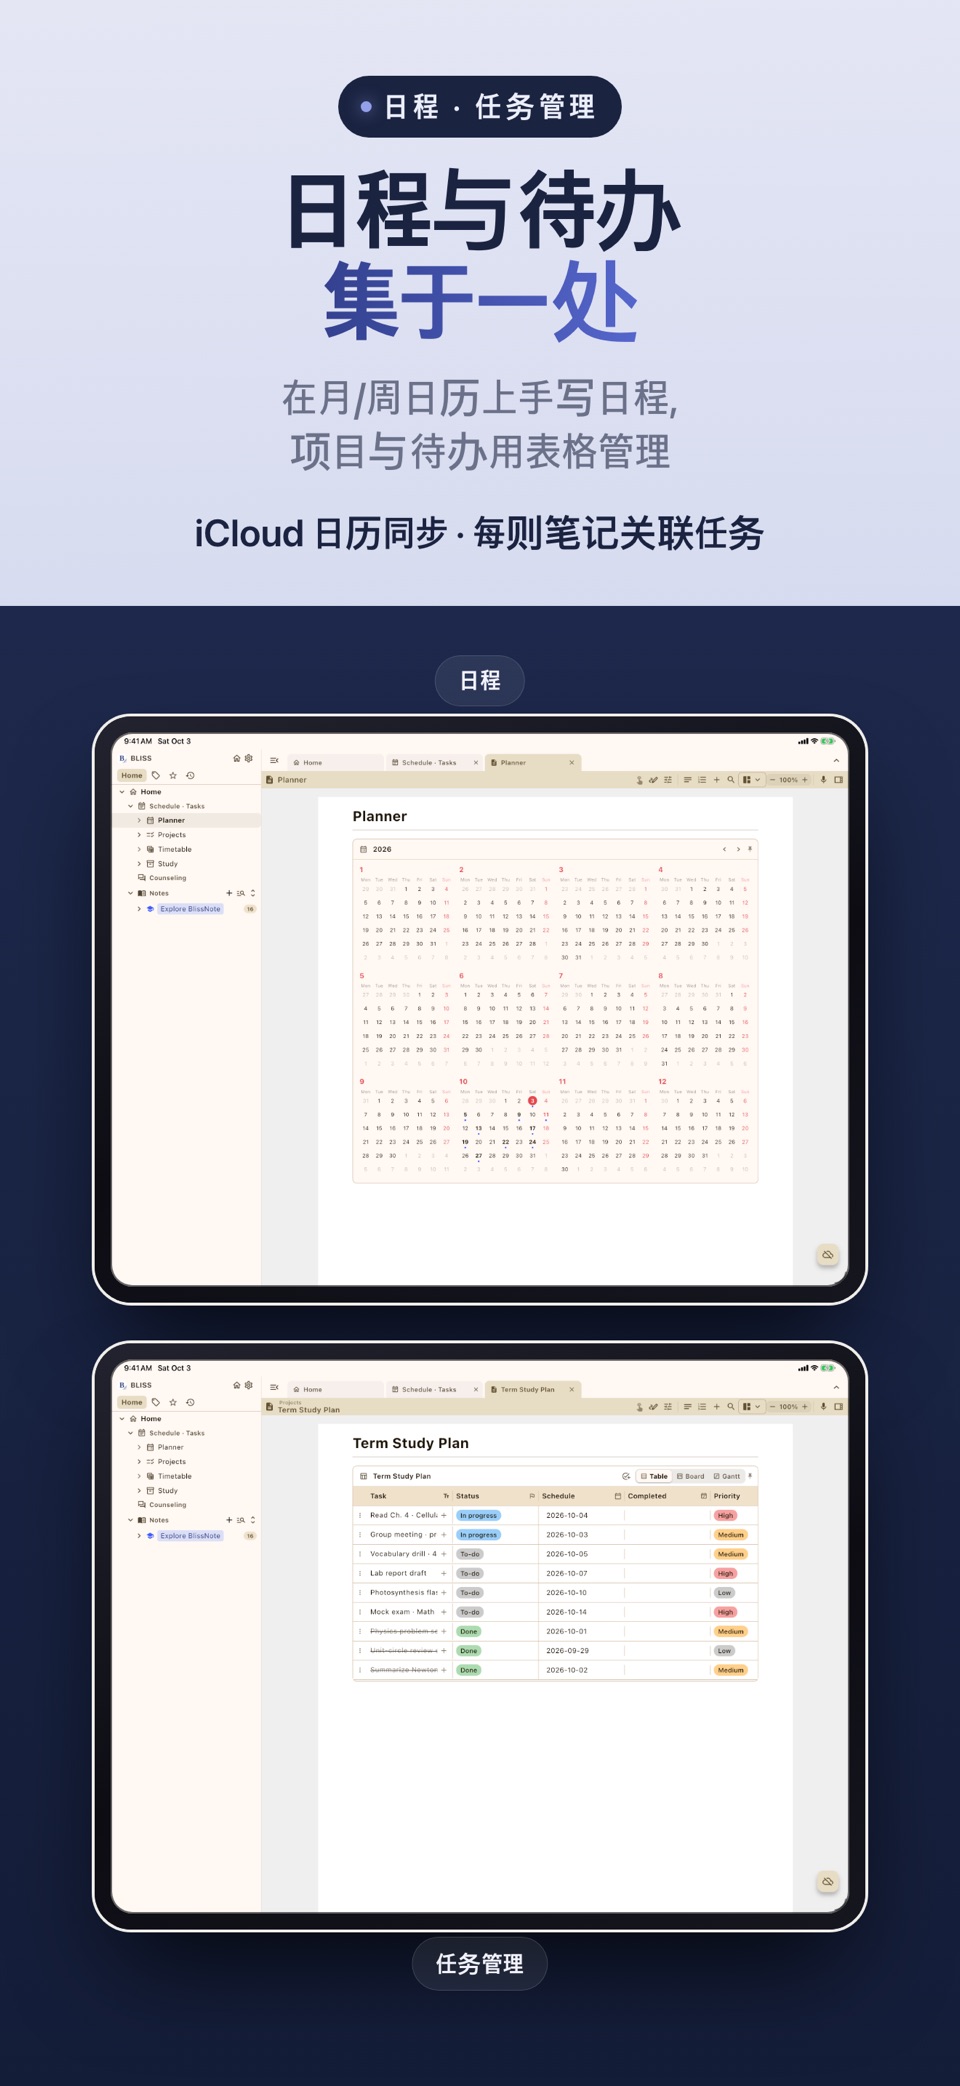The height and width of the screenshot is (2086, 960).
Task: Click microphone icon in Term Study Plan toolbar
Action: click(823, 1407)
